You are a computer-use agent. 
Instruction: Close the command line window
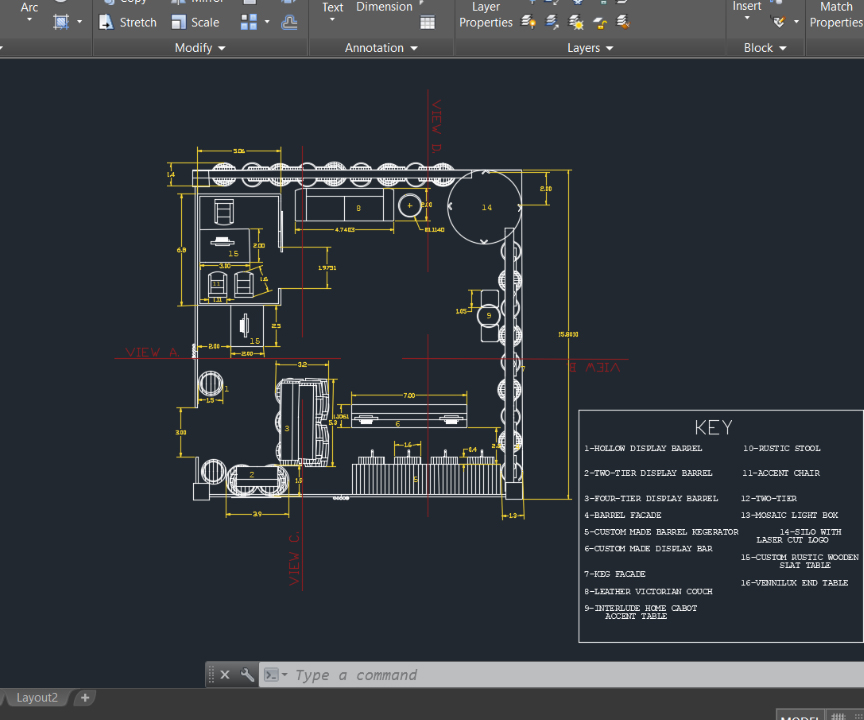click(x=225, y=675)
